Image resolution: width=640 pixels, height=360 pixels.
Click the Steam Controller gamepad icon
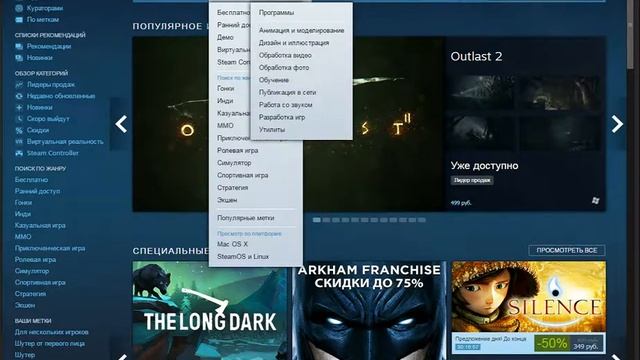(x=19, y=153)
